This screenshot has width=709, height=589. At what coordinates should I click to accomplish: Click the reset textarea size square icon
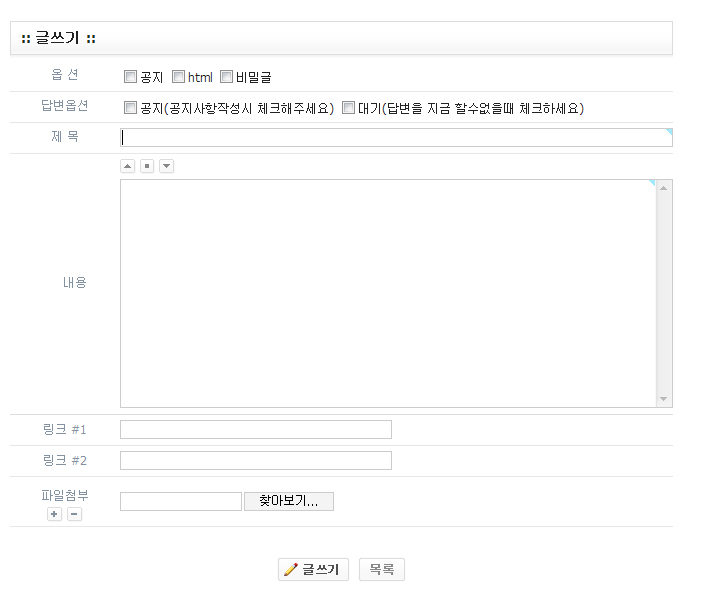pyautogui.click(x=147, y=166)
